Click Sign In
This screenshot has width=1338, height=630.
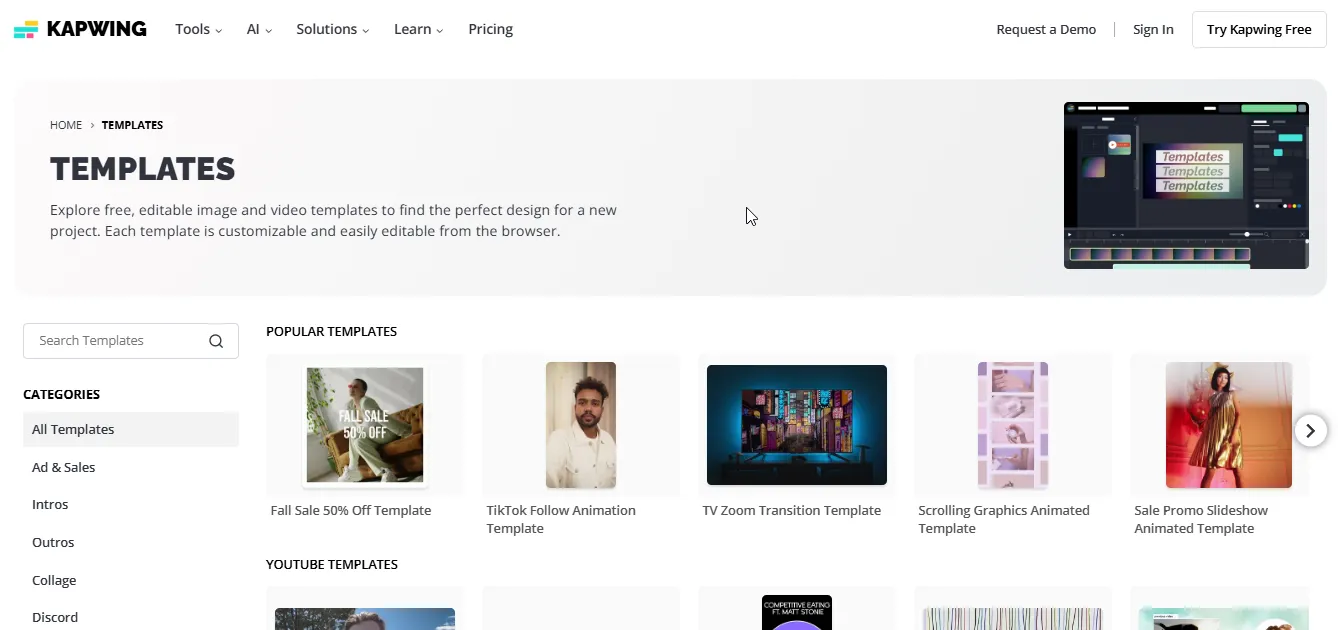[x=1153, y=29]
